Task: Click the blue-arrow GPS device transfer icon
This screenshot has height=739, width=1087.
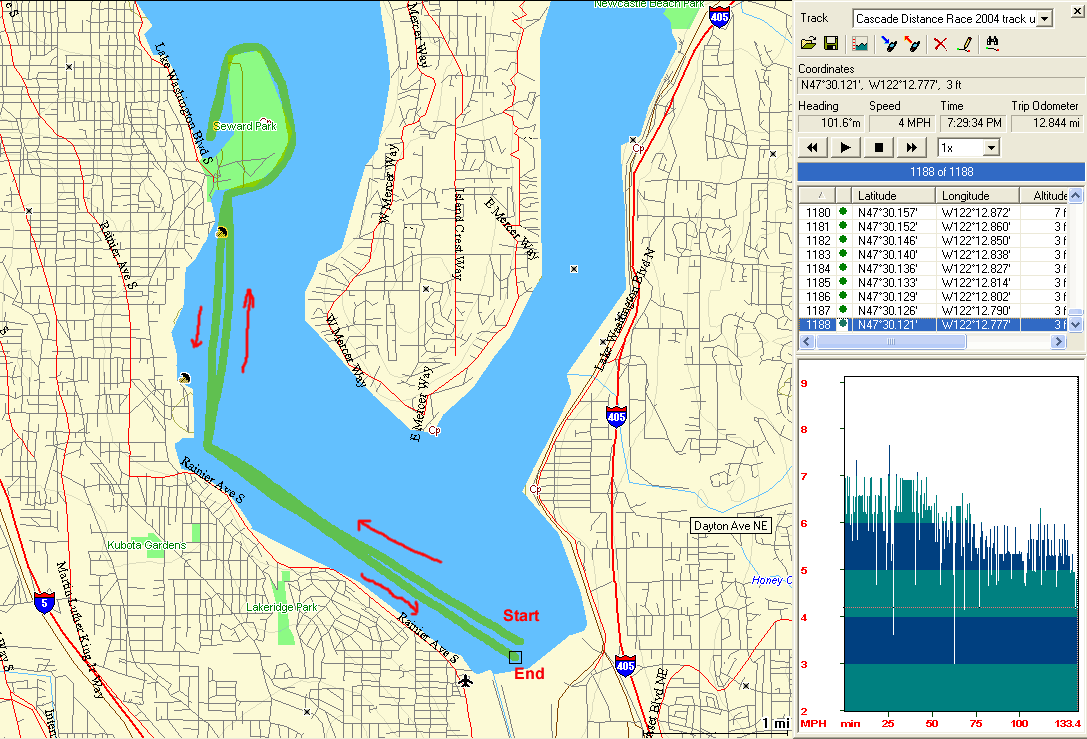Action: click(887, 43)
